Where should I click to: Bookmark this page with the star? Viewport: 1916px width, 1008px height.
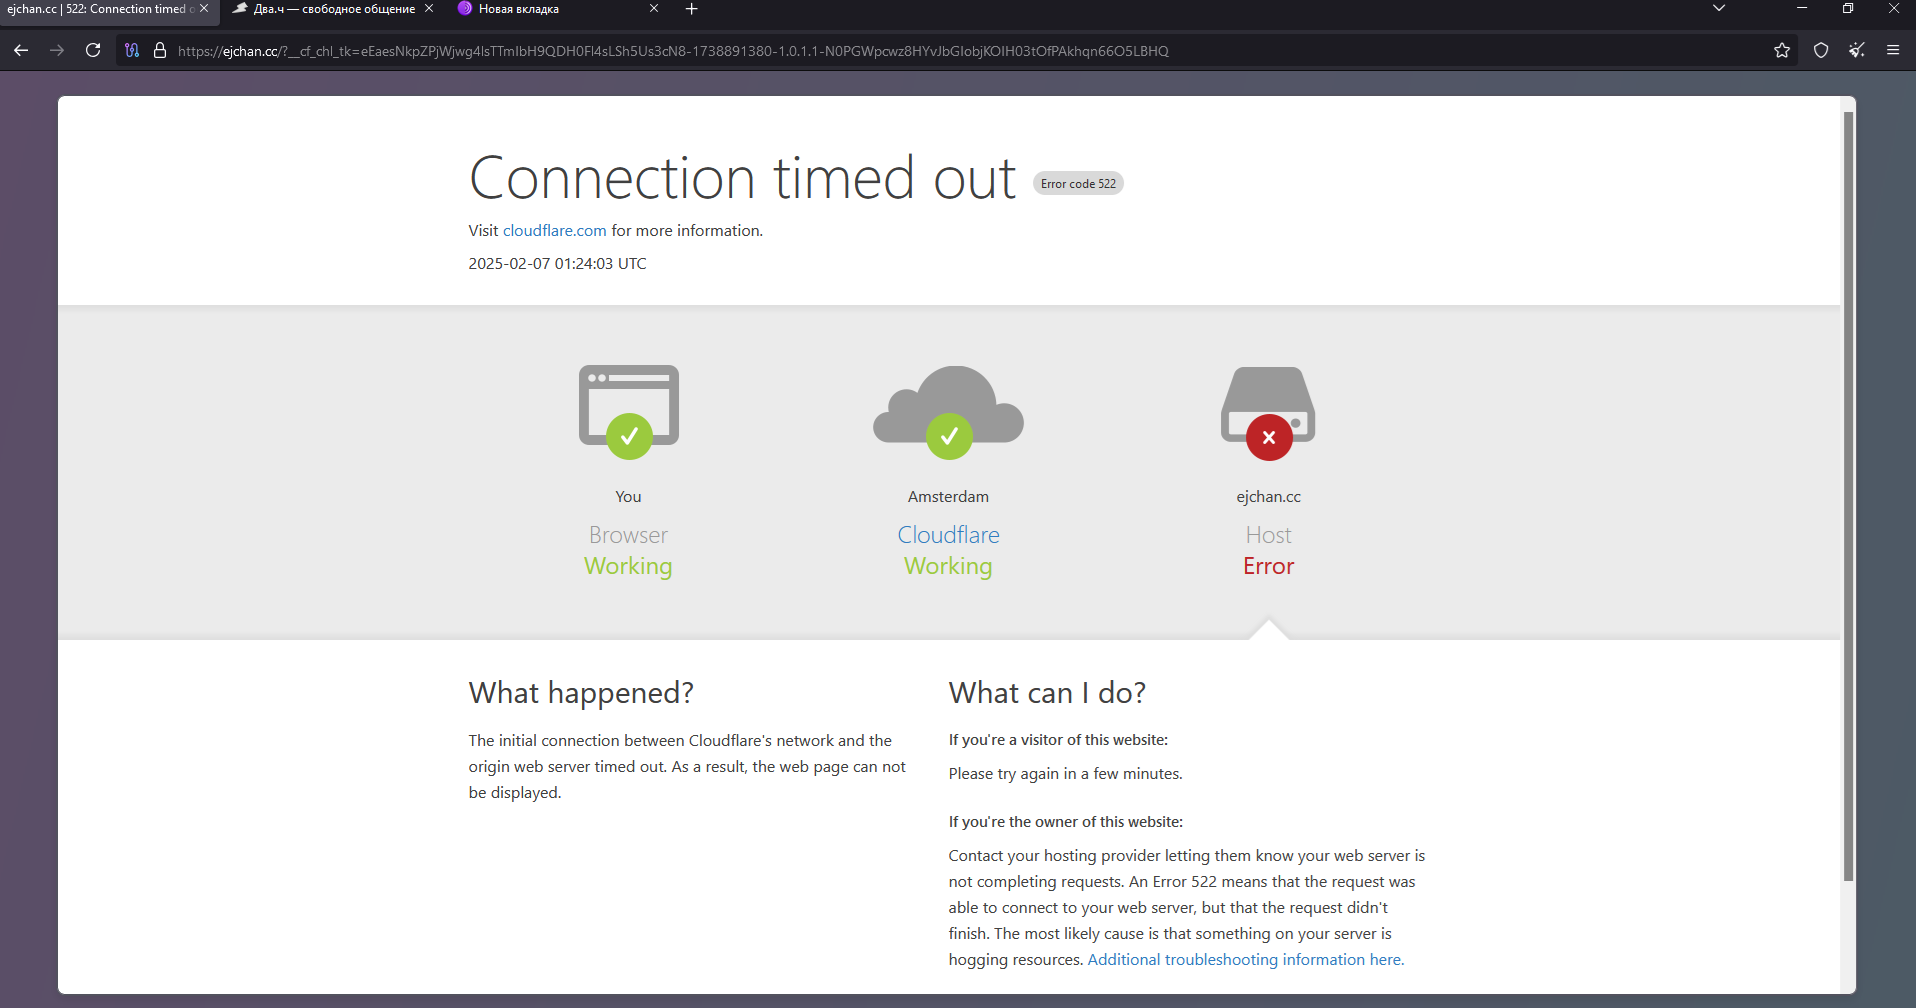[1782, 50]
